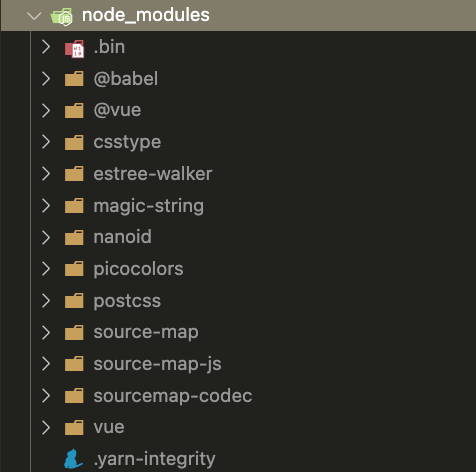This screenshot has width=476, height=472.
Task: Collapse the node_modules folder chevron
Action: coord(34,16)
